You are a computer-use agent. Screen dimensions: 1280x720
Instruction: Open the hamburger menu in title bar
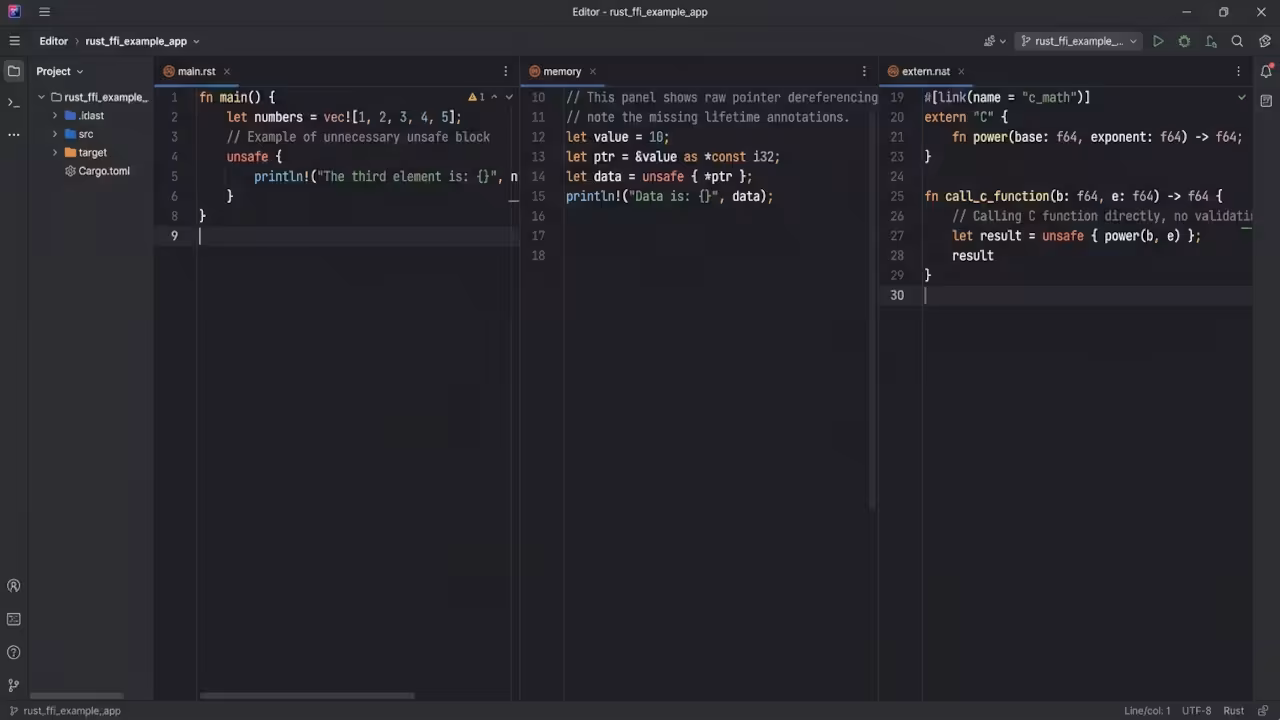44,12
